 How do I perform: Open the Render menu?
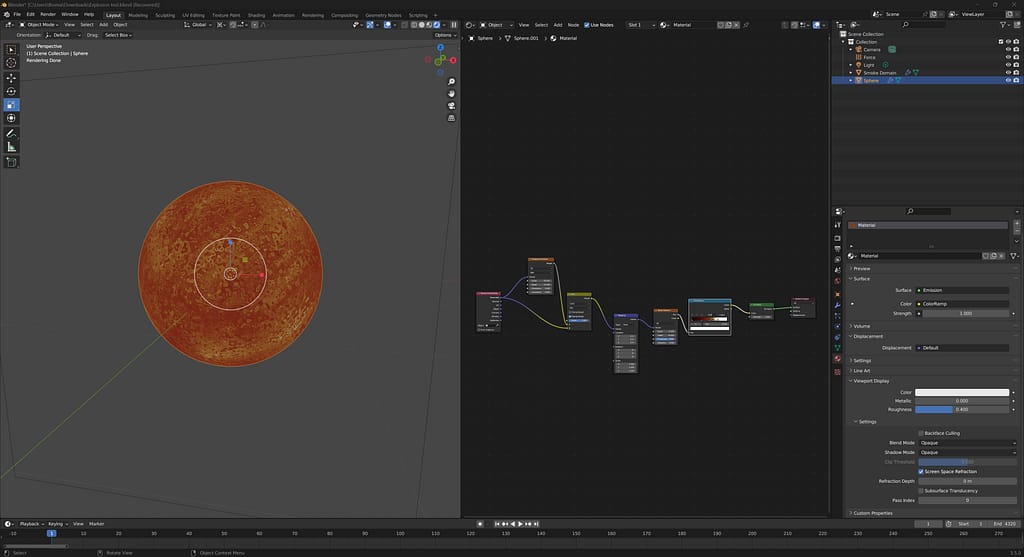[x=48, y=15]
